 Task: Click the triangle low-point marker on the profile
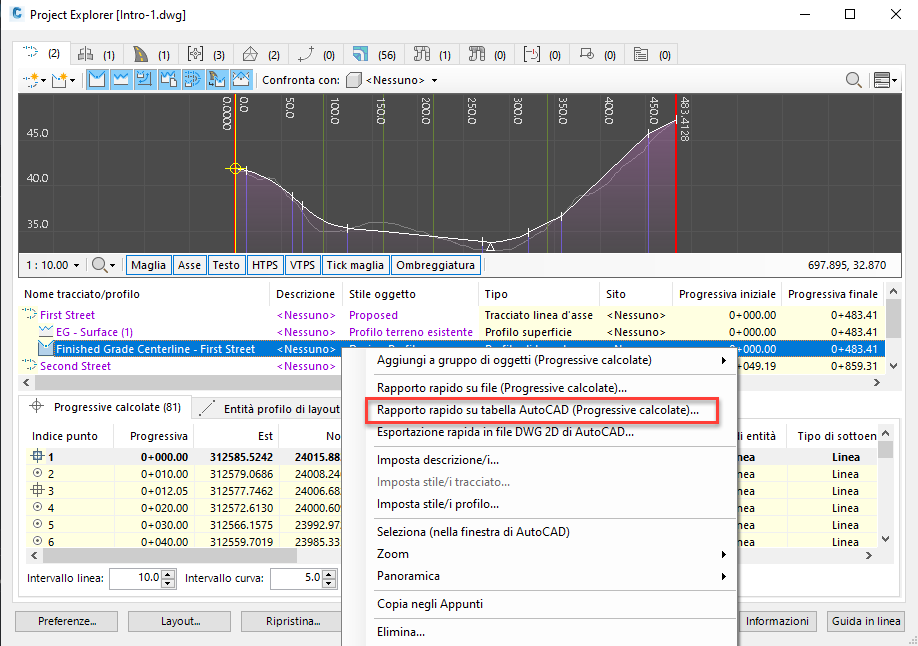click(491, 247)
